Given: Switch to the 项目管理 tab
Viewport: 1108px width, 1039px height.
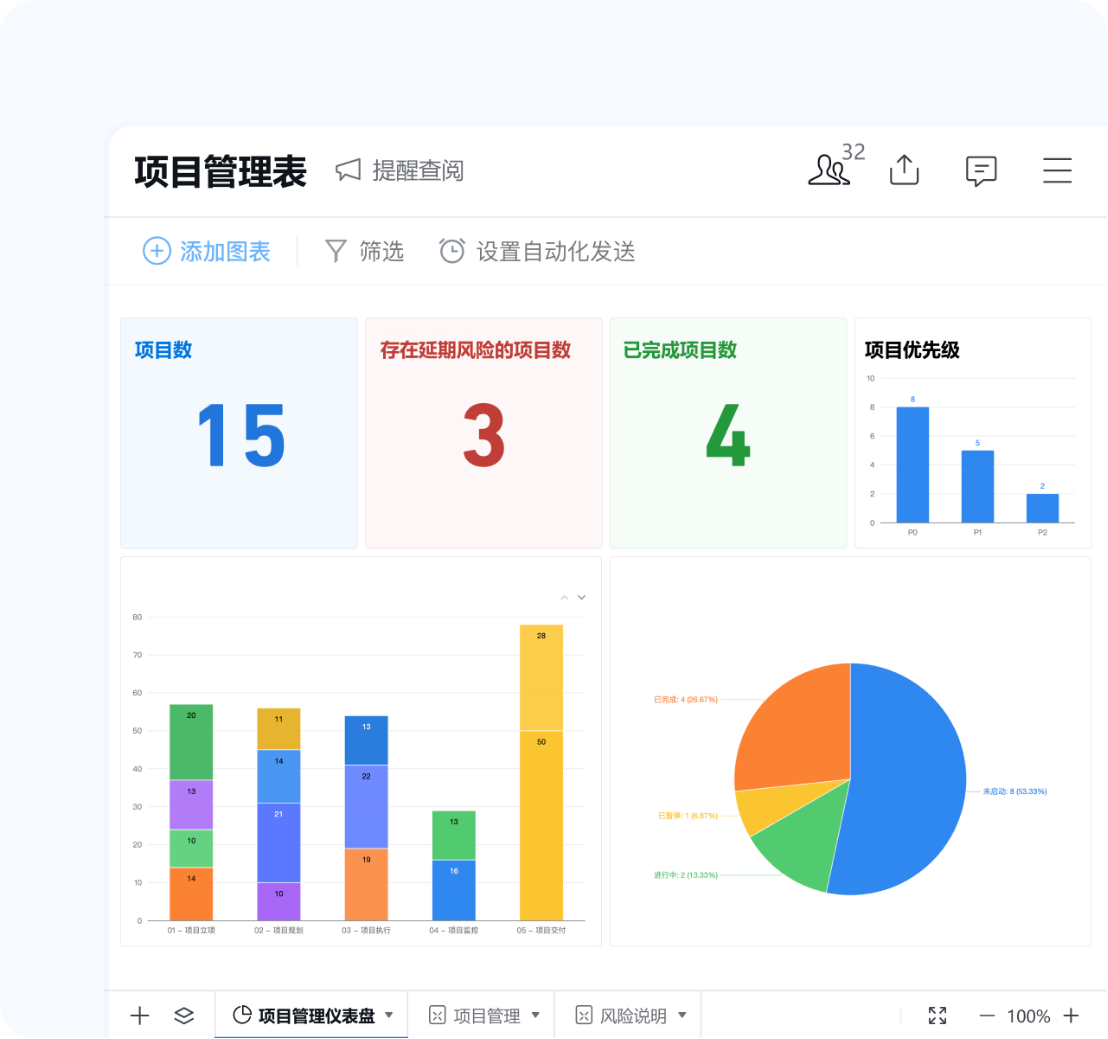Looking at the screenshot, I should coord(486,1016).
